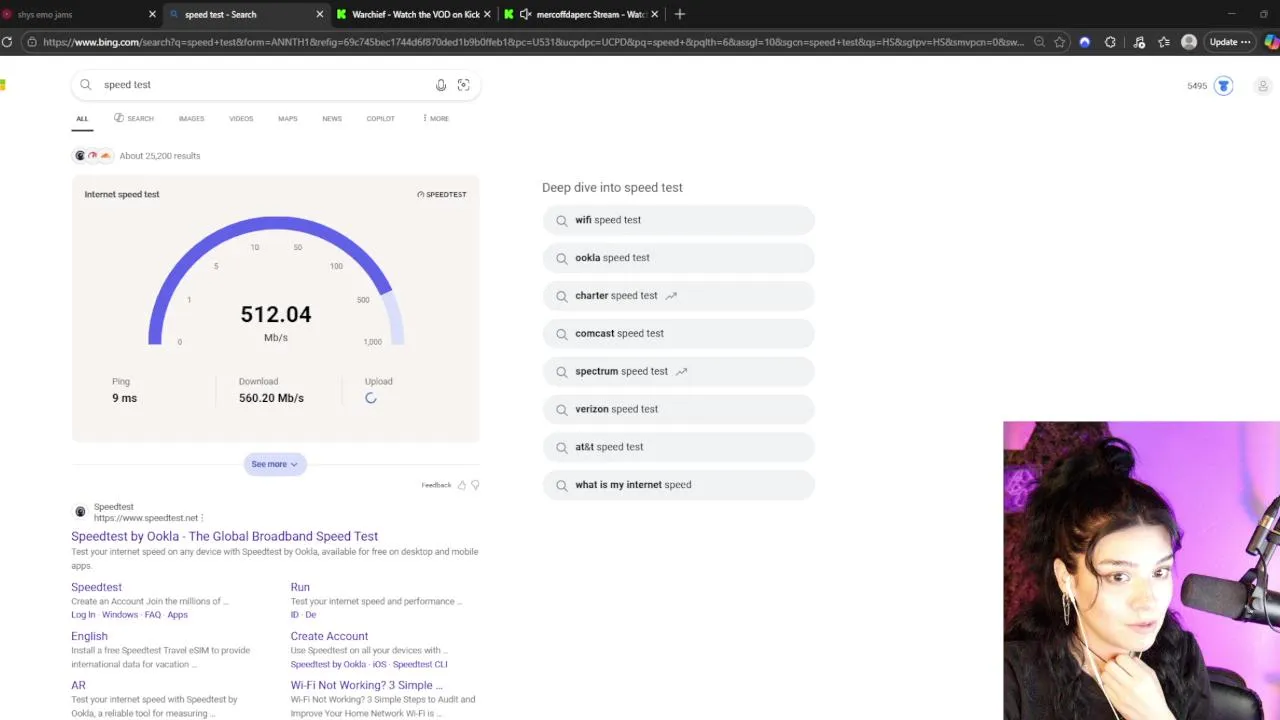Click the site lock icon in address bar
Screen dimensions: 1280x720
point(32,42)
